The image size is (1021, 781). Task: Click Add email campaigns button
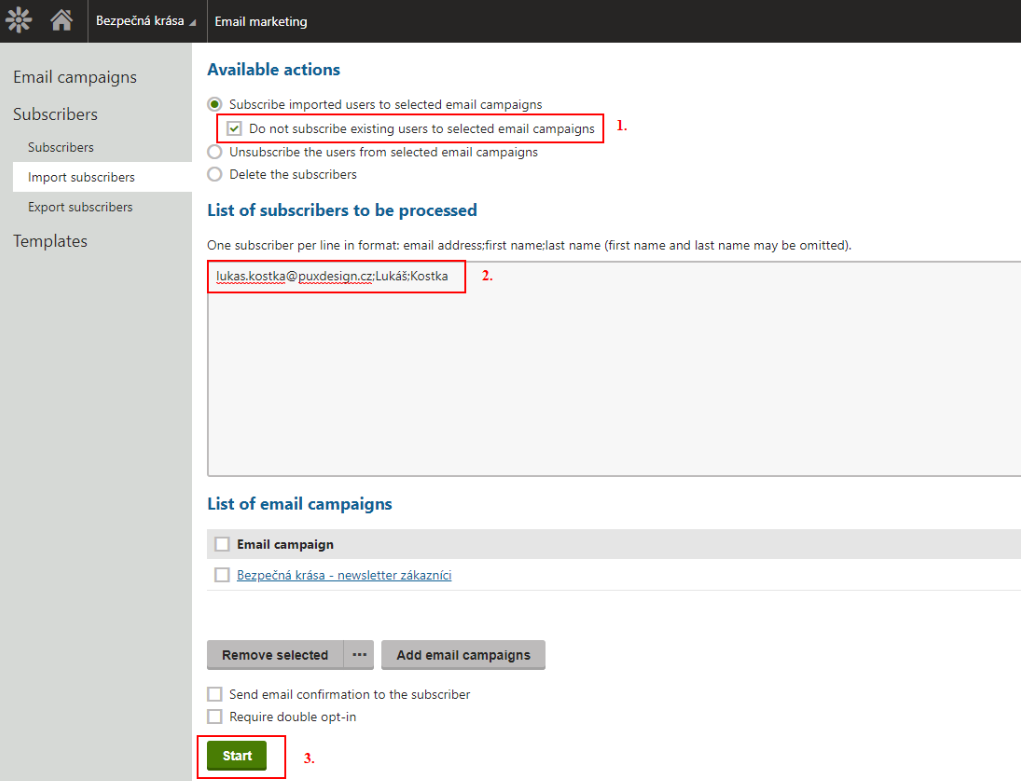point(463,655)
